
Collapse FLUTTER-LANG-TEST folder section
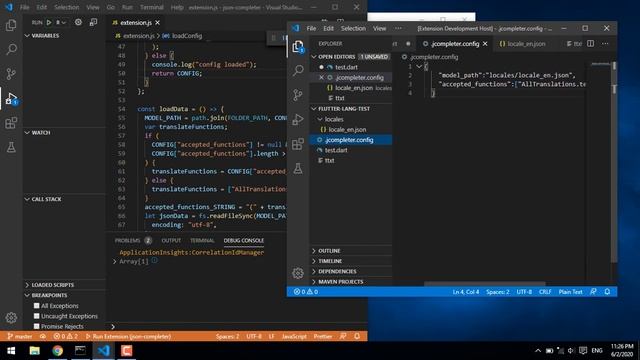314,109
